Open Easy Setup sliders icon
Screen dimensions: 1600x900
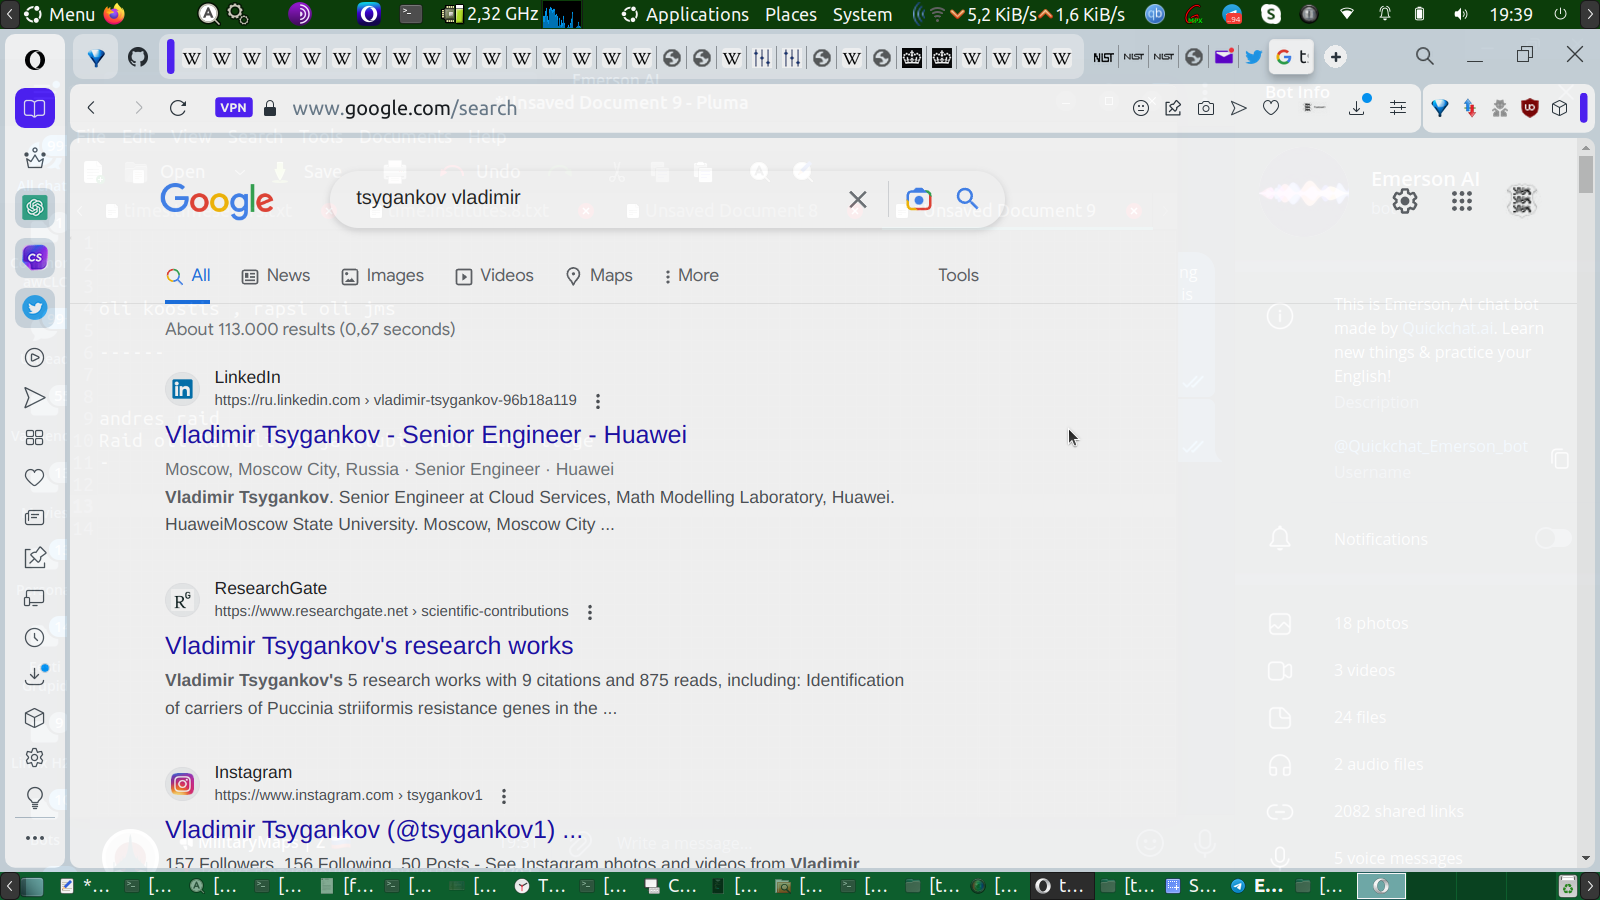click(x=1398, y=108)
